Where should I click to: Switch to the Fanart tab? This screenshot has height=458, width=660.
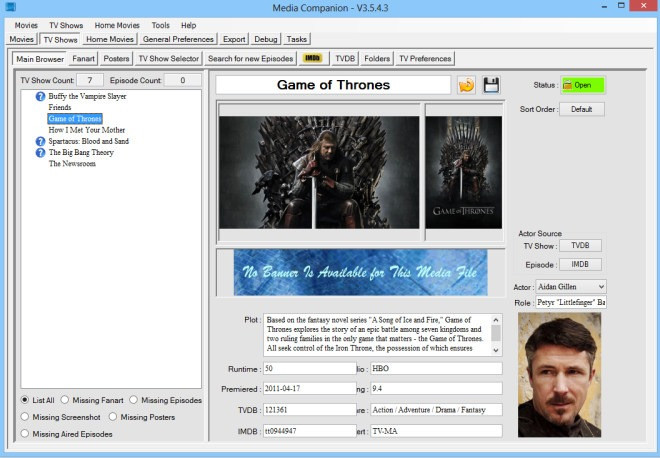[83, 59]
